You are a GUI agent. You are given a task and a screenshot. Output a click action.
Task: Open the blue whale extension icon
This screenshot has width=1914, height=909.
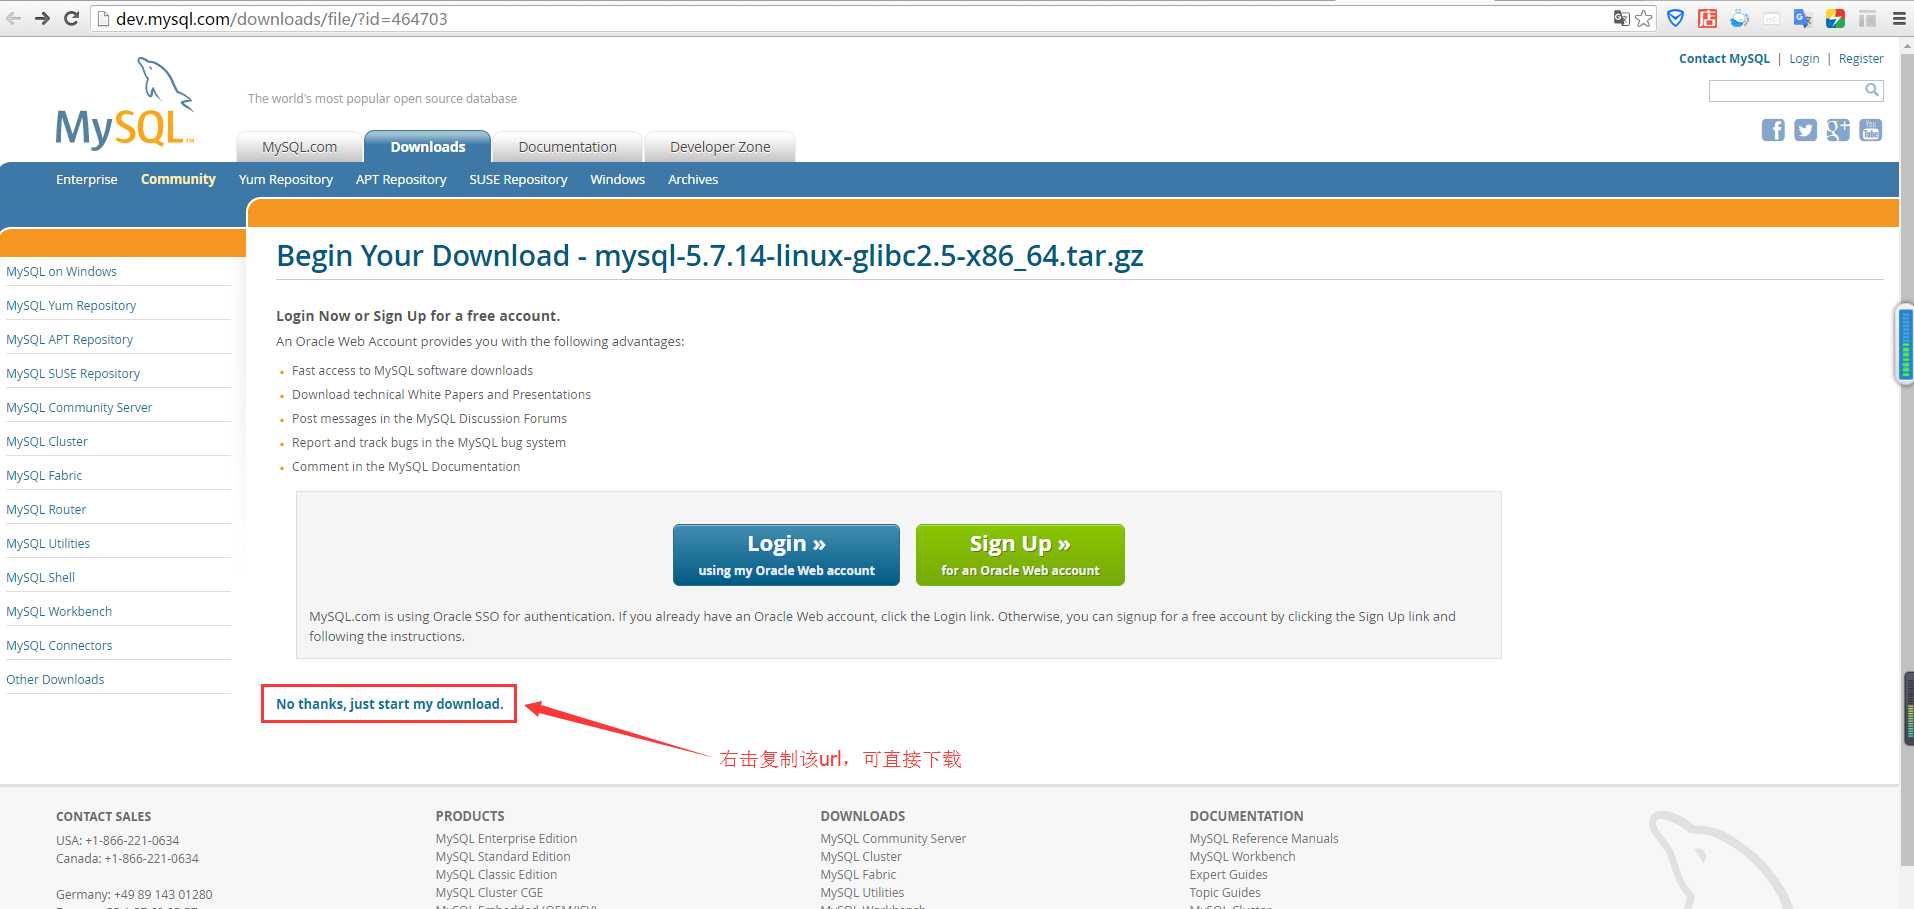click(1740, 18)
